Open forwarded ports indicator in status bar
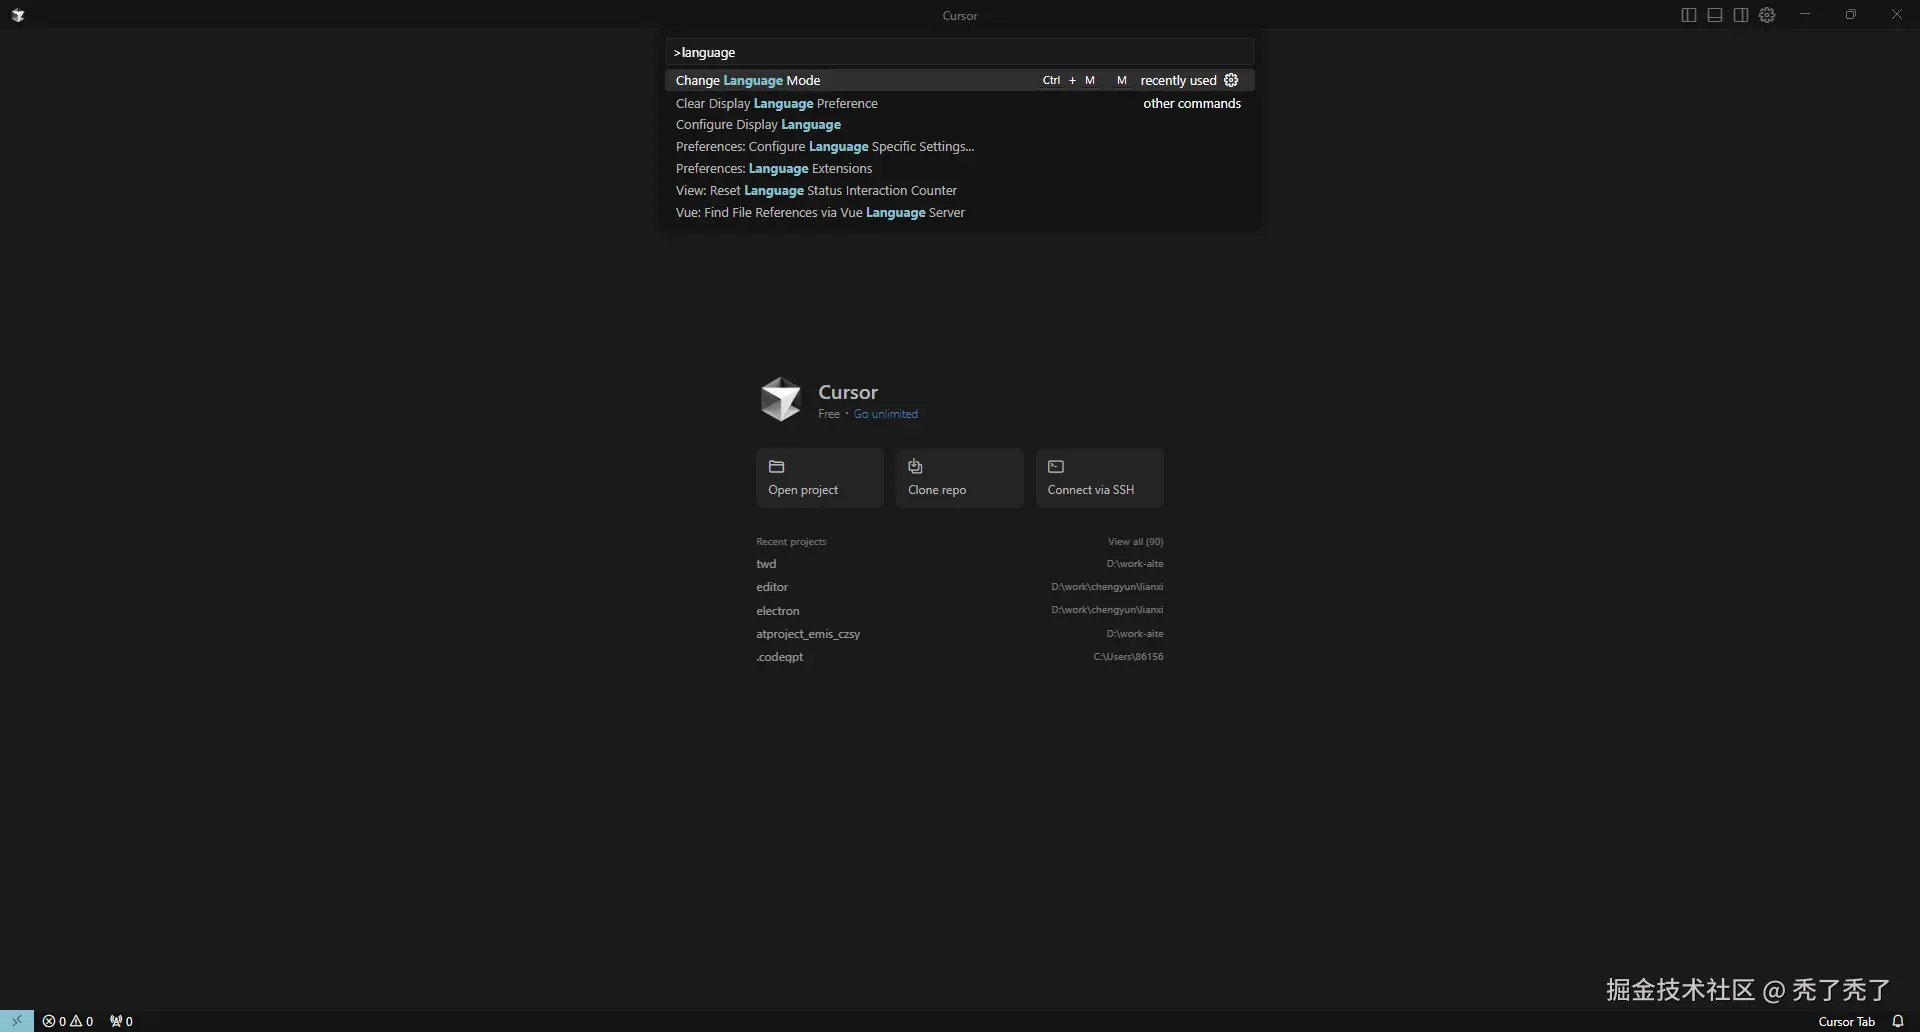The width and height of the screenshot is (1920, 1032). click(x=121, y=1021)
